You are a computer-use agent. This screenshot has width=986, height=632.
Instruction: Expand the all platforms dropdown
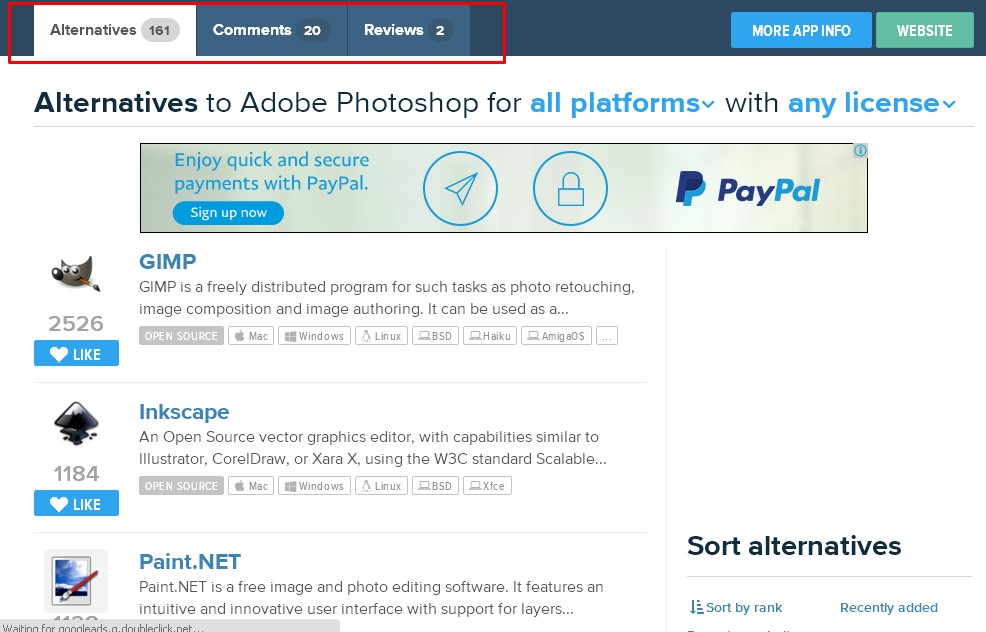623,103
